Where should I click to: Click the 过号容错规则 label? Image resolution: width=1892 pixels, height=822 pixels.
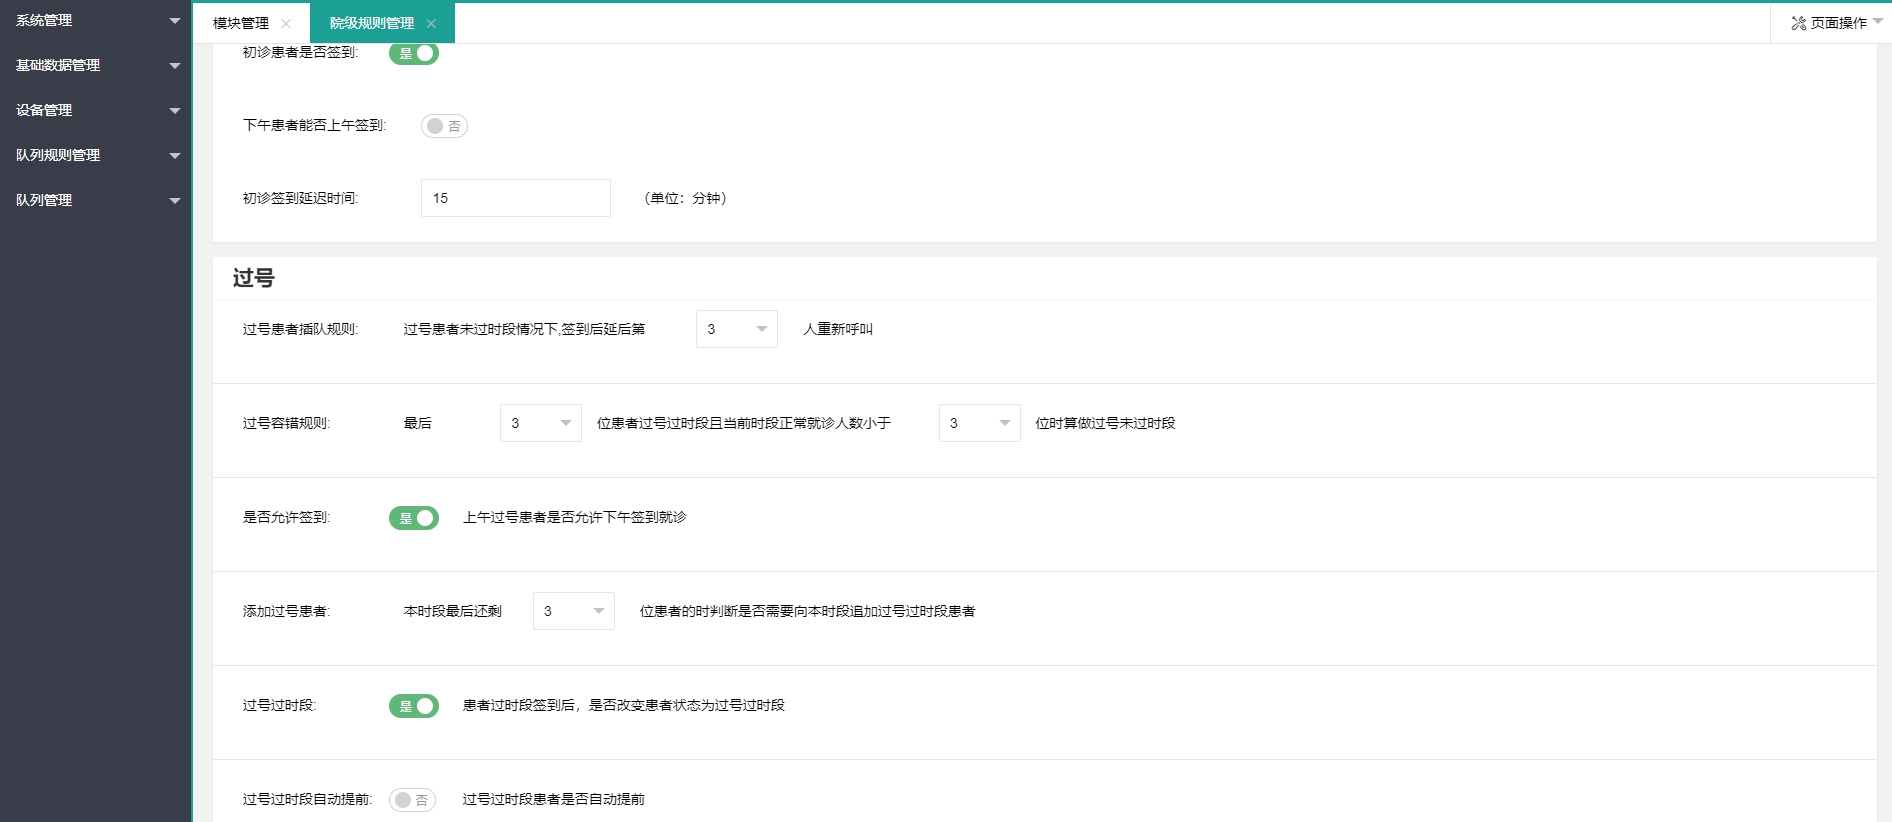tap(286, 423)
